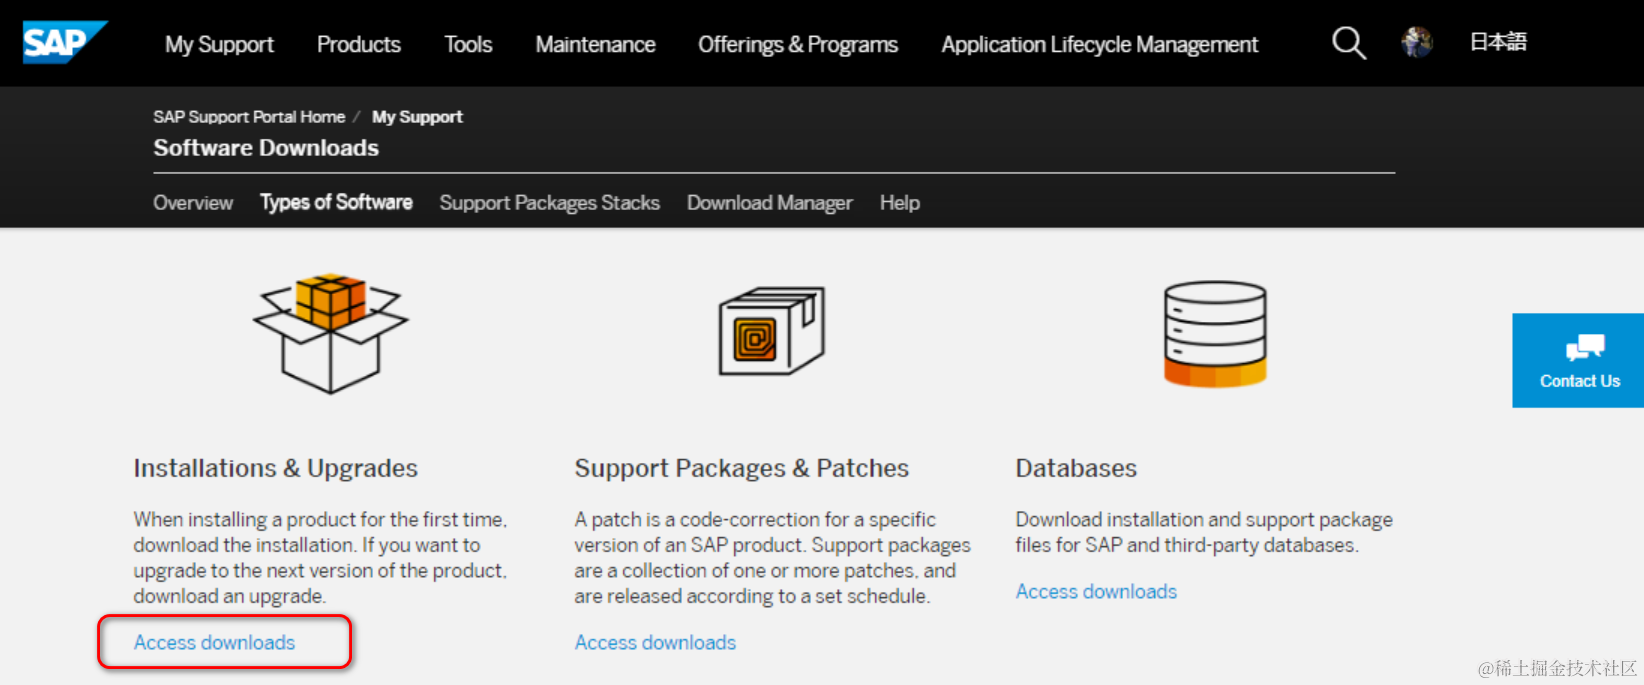Image resolution: width=1644 pixels, height=685 pixels.
Task: Select the Types of Software tab
Action: [336, 202]
